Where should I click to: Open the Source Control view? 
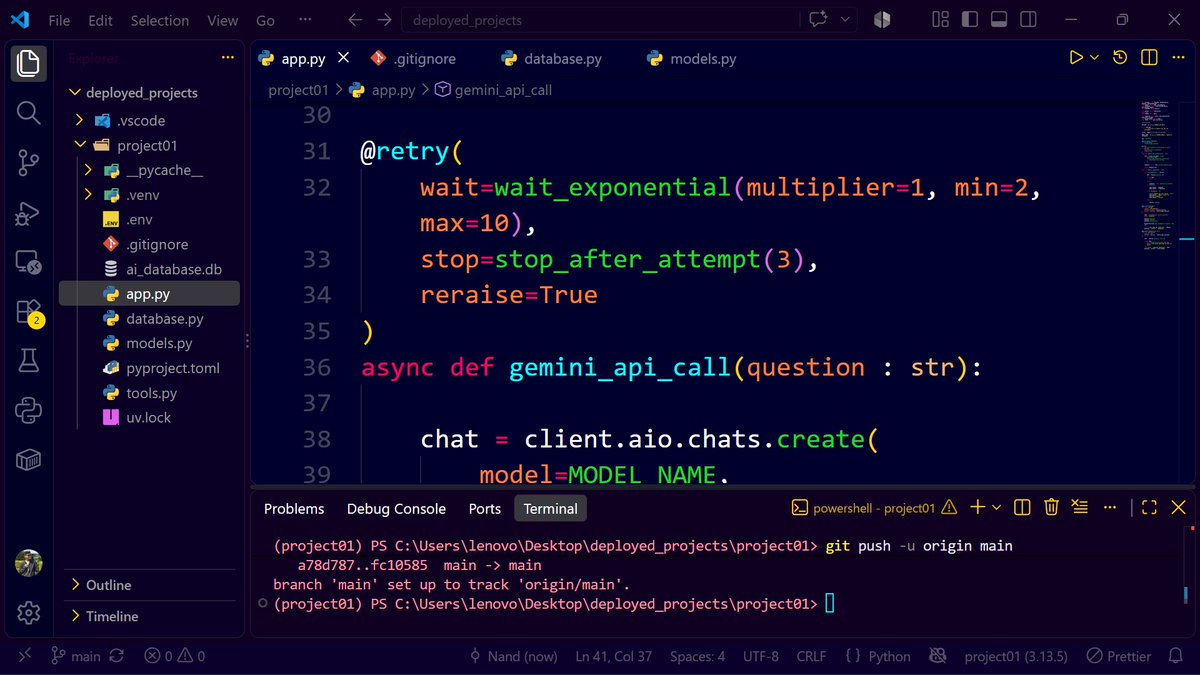pos(28,163)
